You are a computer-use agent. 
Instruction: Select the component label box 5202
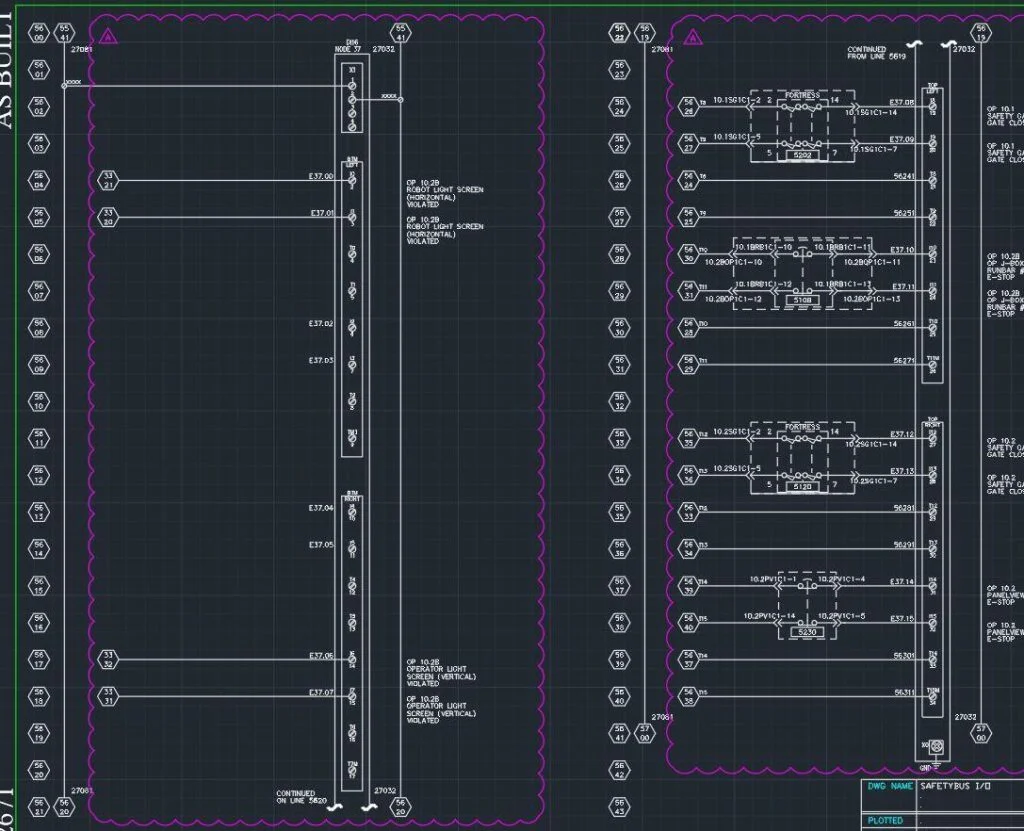802,155
